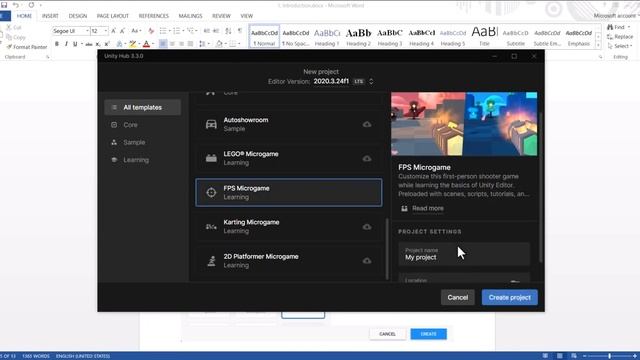The width and height of the screenshot is (640, 360).
Task: Click the FPS Microgame crosshair icon
Action: coord(211,192)
